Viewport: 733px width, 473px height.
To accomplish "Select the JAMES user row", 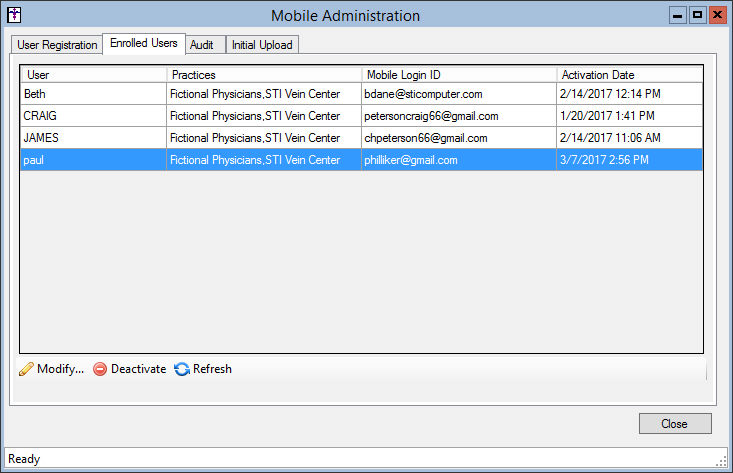I will [x=93, y=138].
